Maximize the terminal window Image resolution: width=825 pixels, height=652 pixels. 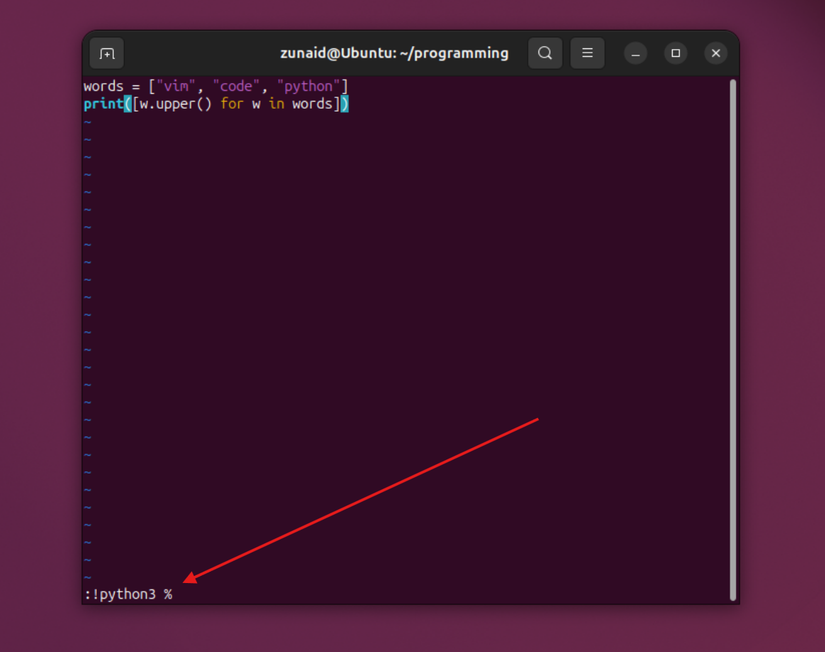[676, 53]
